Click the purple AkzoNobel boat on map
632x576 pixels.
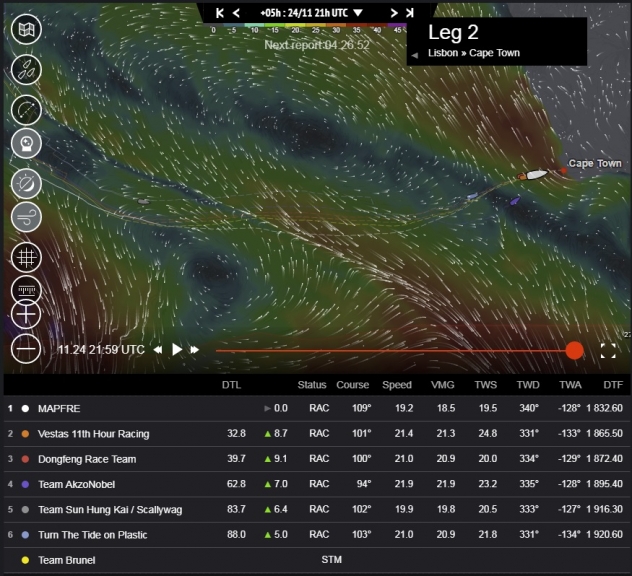pyautogui.click(x=515, y=200)
